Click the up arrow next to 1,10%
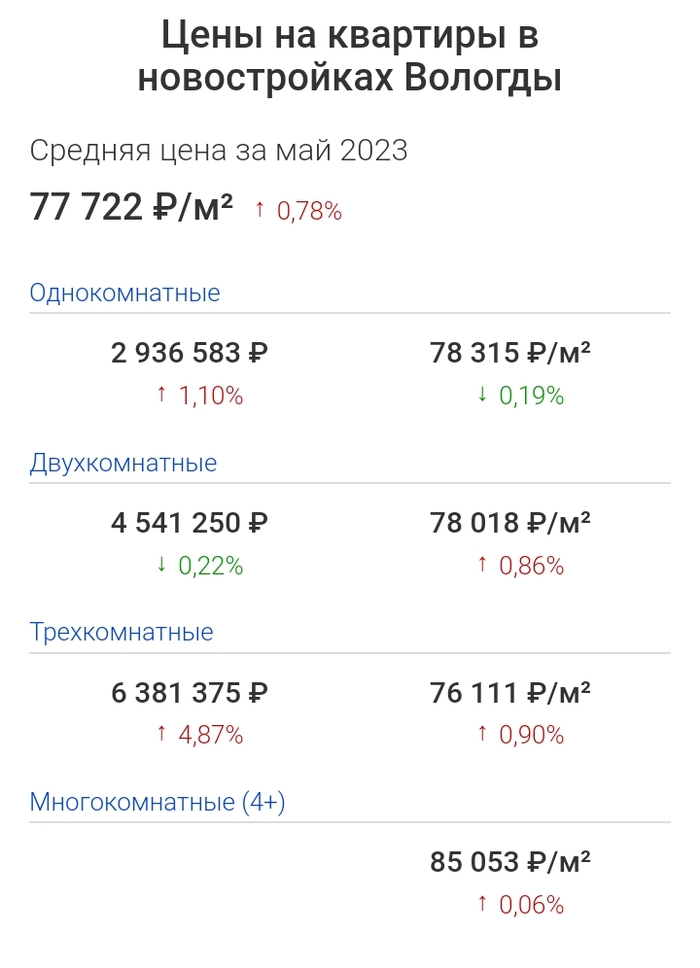This screenshot has width=700, height=968. [x=161, y=395]
